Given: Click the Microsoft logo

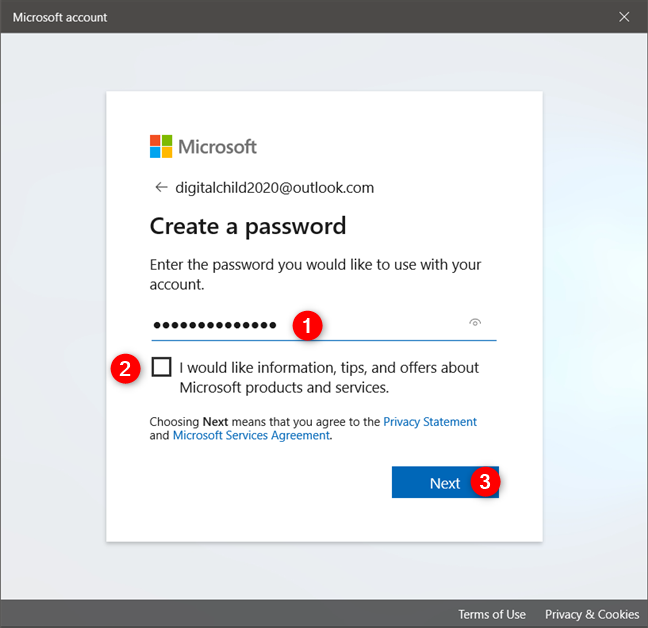Looking at the screenshot, I should (x=203, y=146).
